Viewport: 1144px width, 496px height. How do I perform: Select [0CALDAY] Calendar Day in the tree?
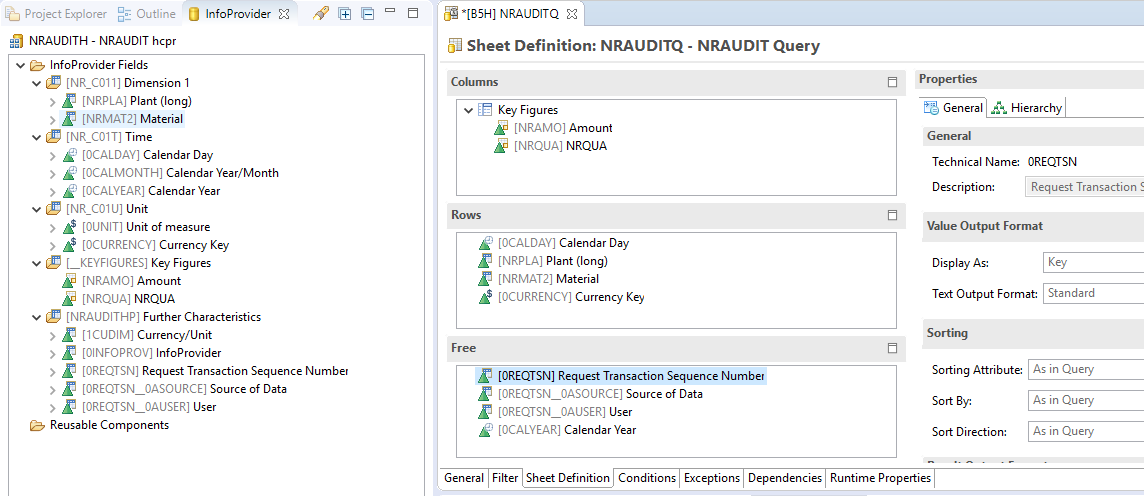147,155
